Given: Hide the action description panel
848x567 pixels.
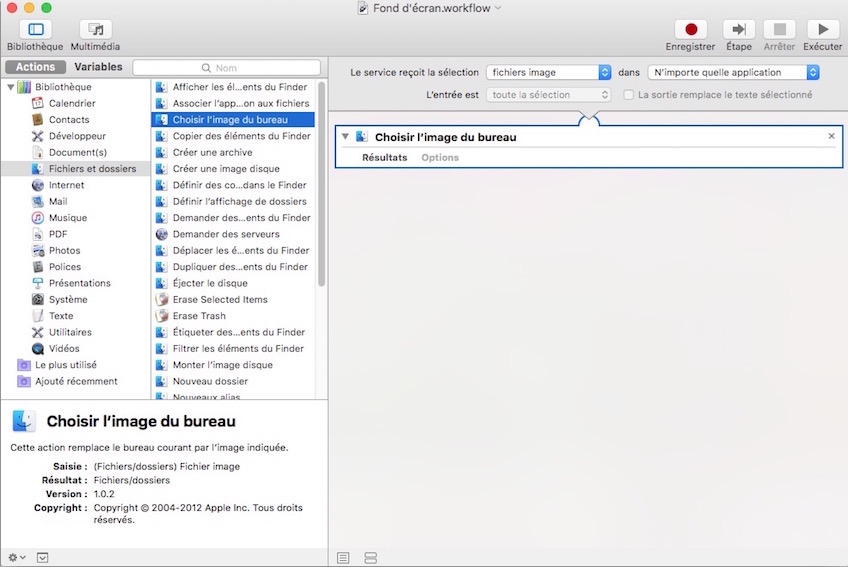Looking at the screenshot, I should (42, 557).
